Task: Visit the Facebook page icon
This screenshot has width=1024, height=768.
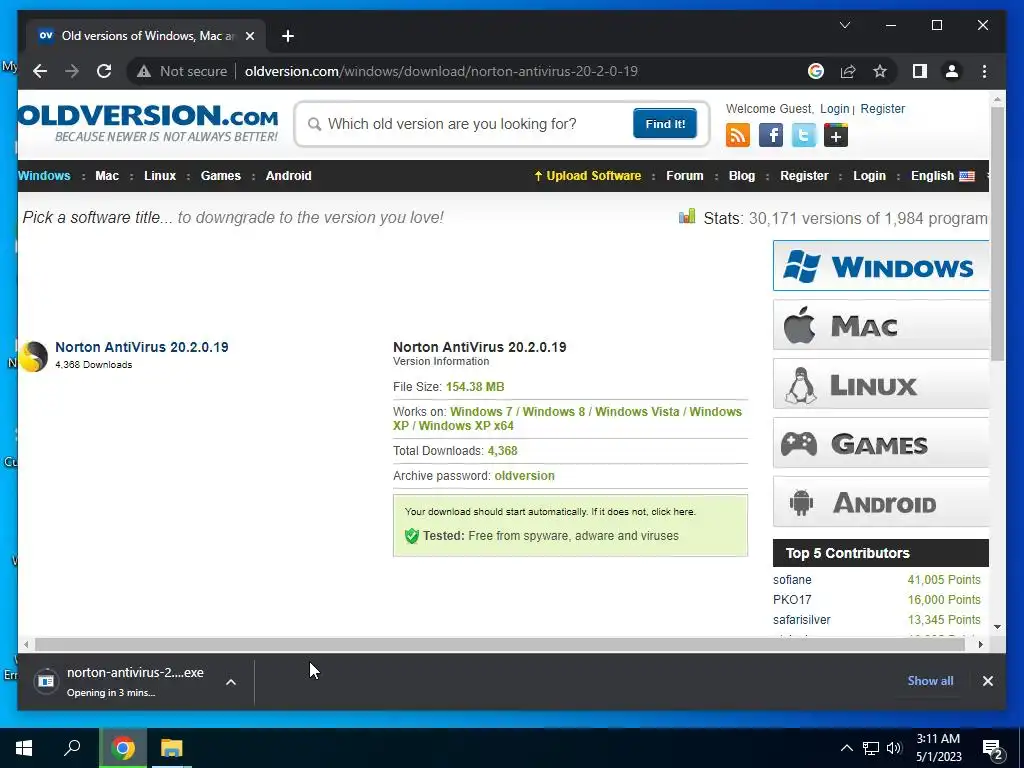Action: point(771,136)
